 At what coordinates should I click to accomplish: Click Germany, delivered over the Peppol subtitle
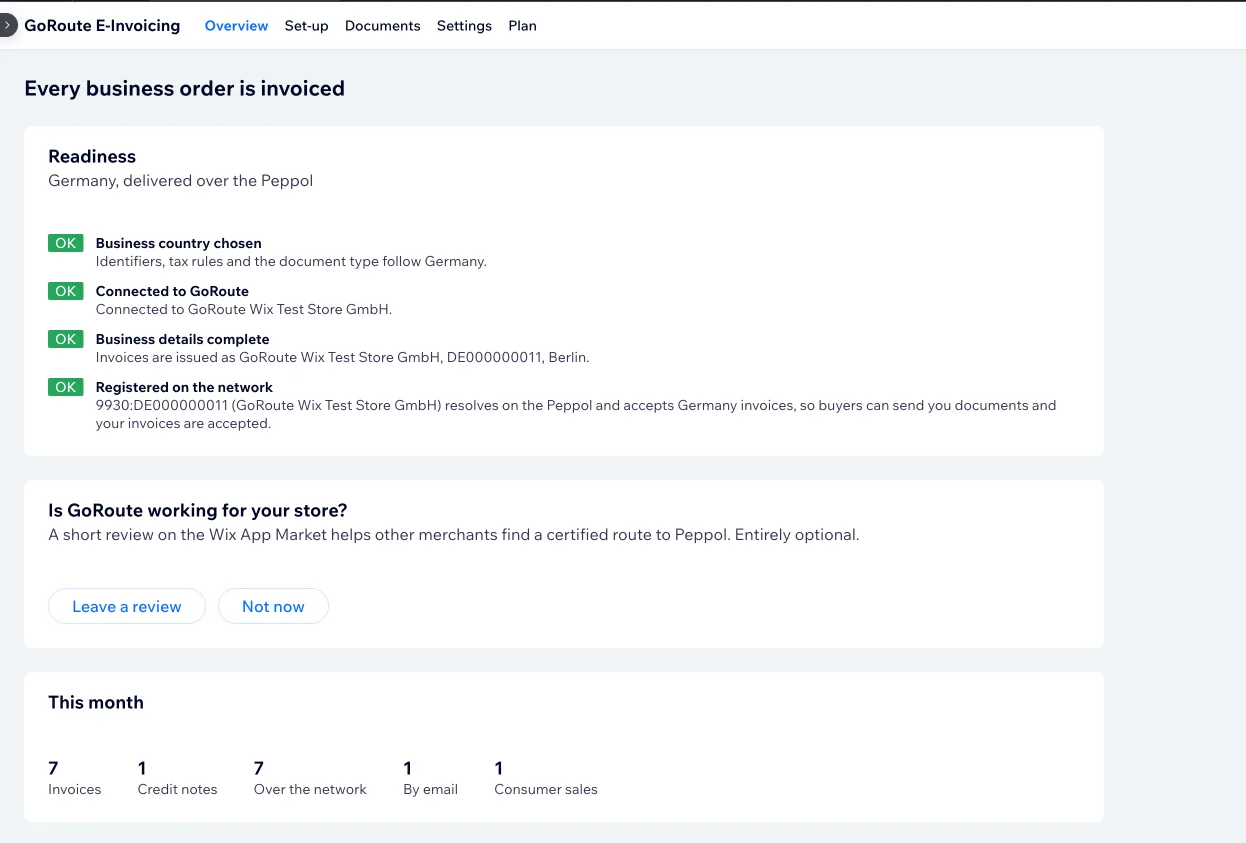coord(181,181)
